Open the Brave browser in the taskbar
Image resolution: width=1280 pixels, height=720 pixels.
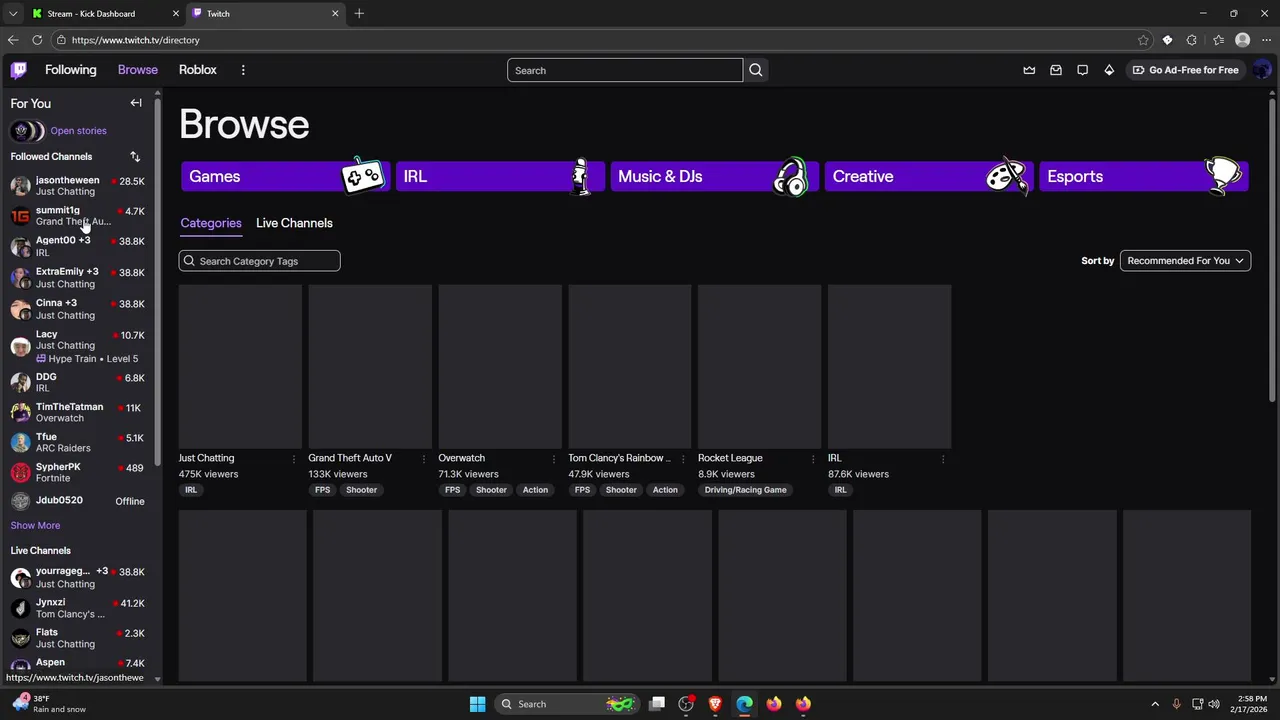tap(715, 704)
